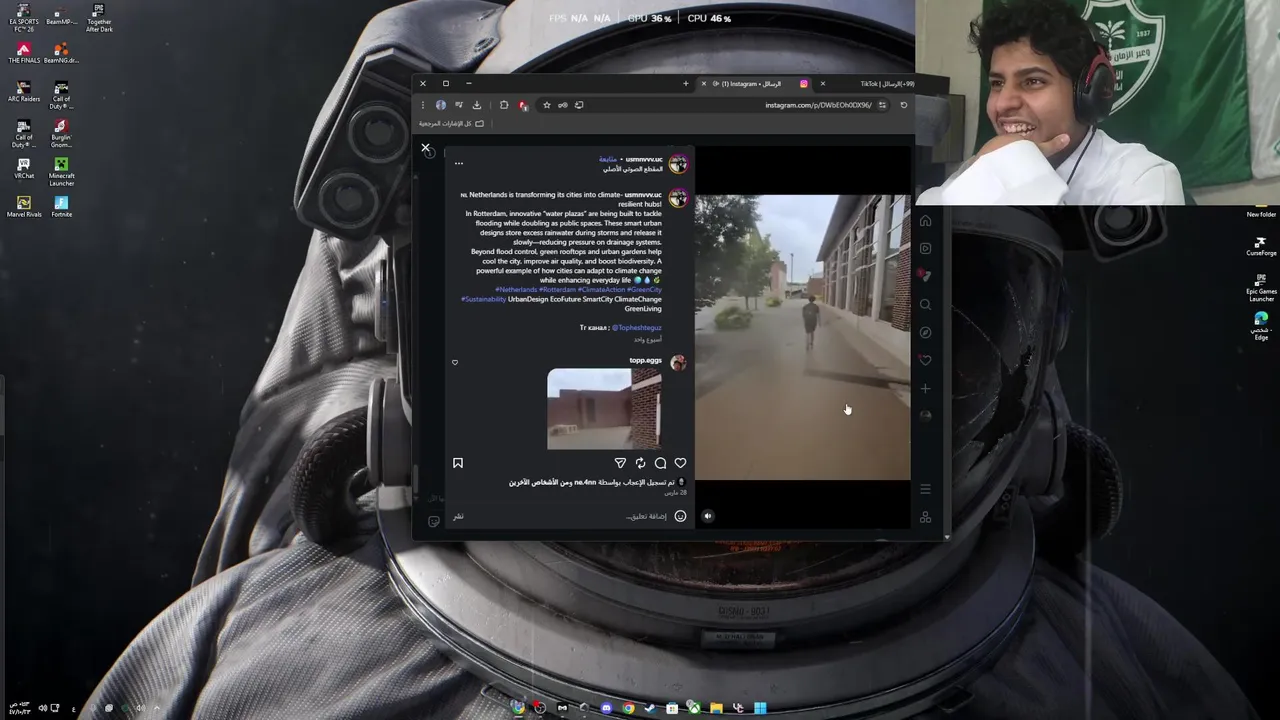Create new post with plus icon
The image size is (1280, 720).
925,388
